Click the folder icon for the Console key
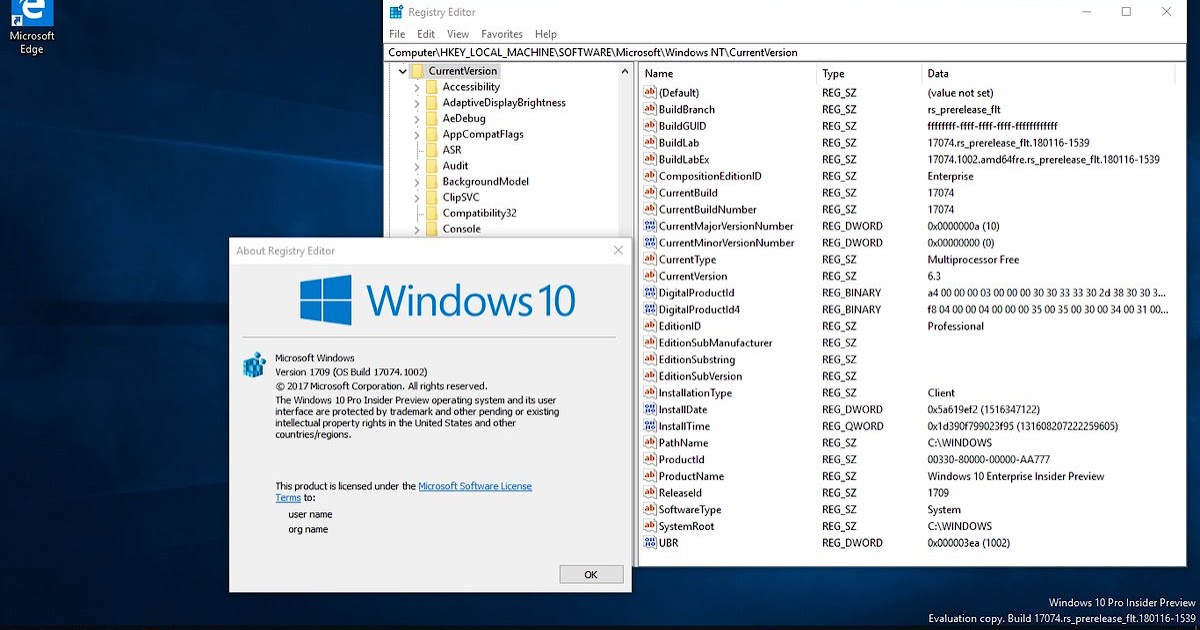This screenshot has height=630, width=1200. (x=432, y=229)
